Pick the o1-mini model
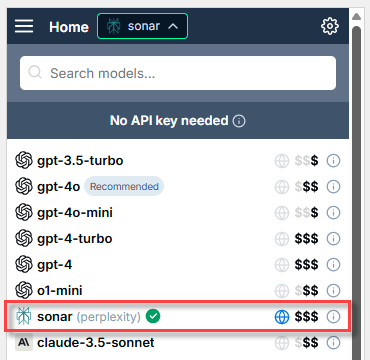The width and height of the screenshot is (370, 360). pos(178,291)
